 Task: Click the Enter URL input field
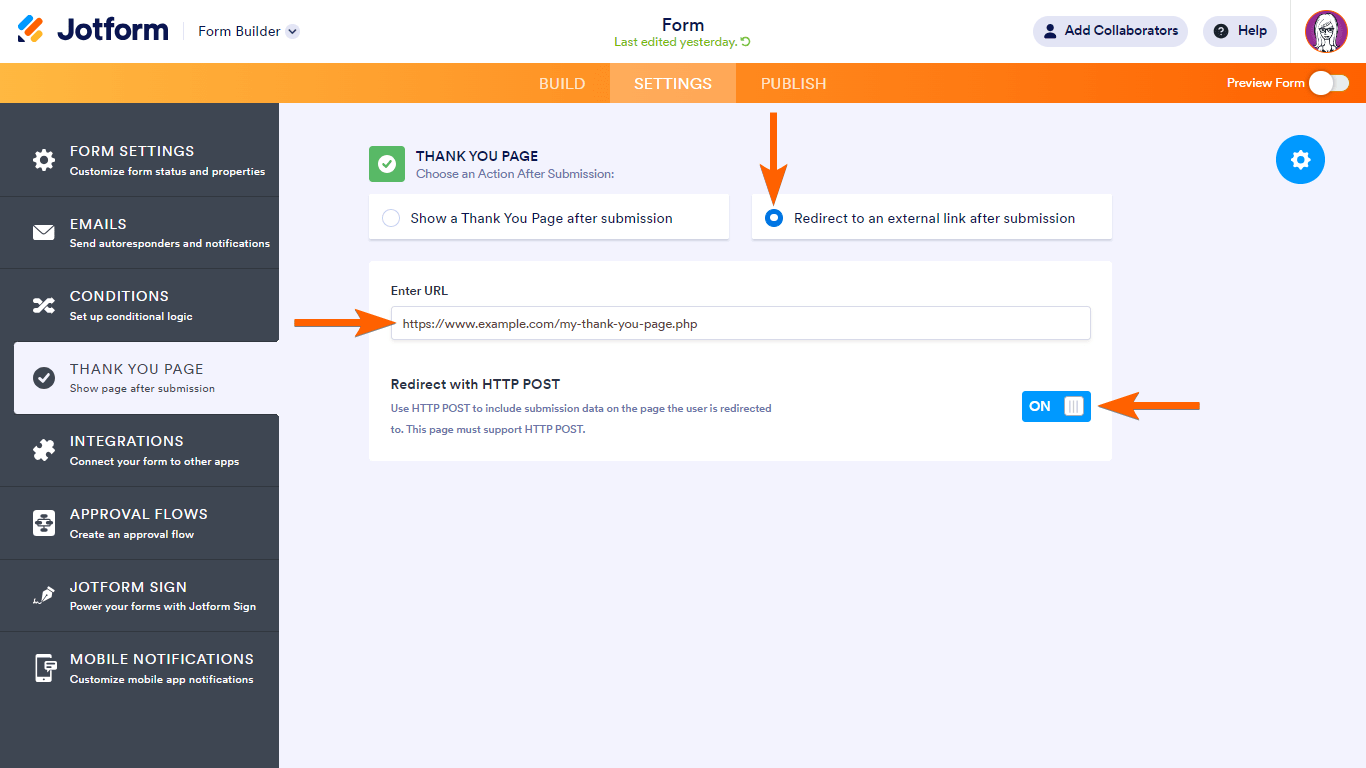pyautogui.click(x=740, y=324)
